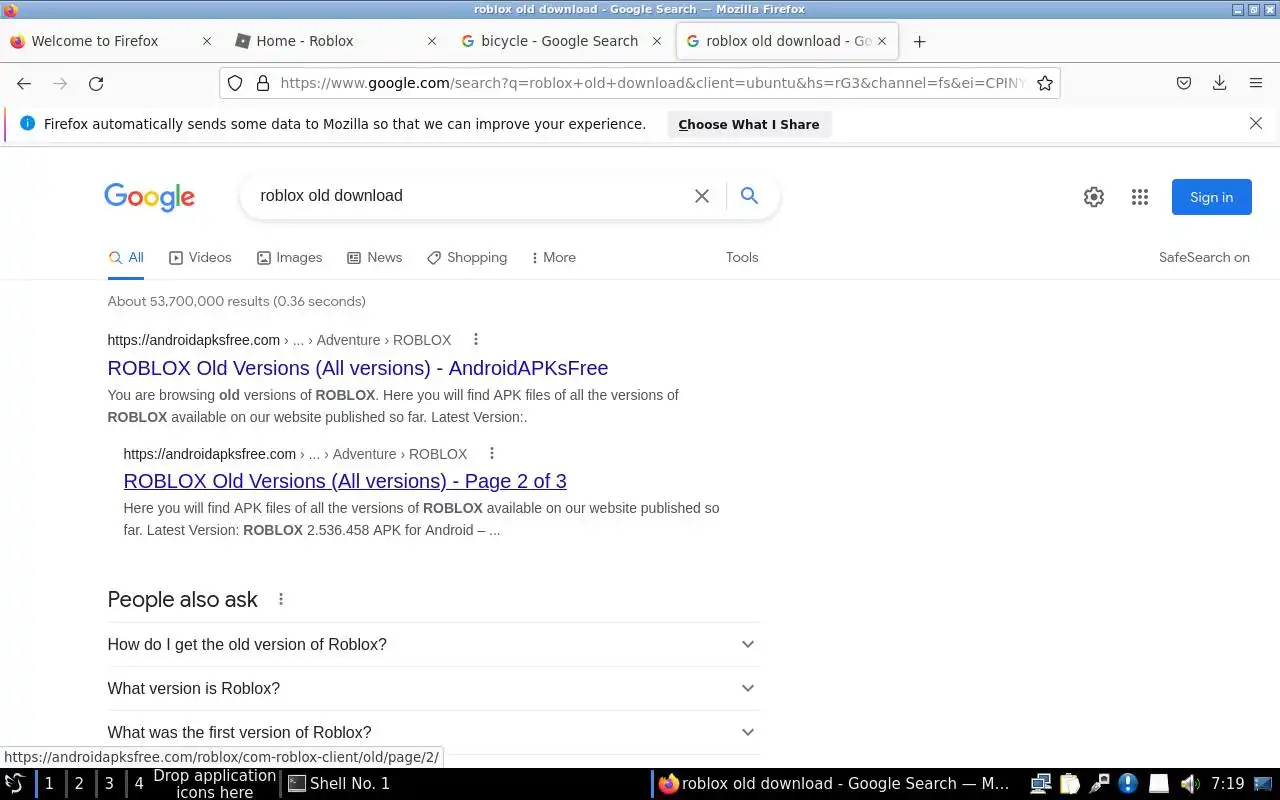This screenshot has width=1280, height=800.
Task: Open the More search categories menu
Action: pyautogui.click(x=554, y=258)
